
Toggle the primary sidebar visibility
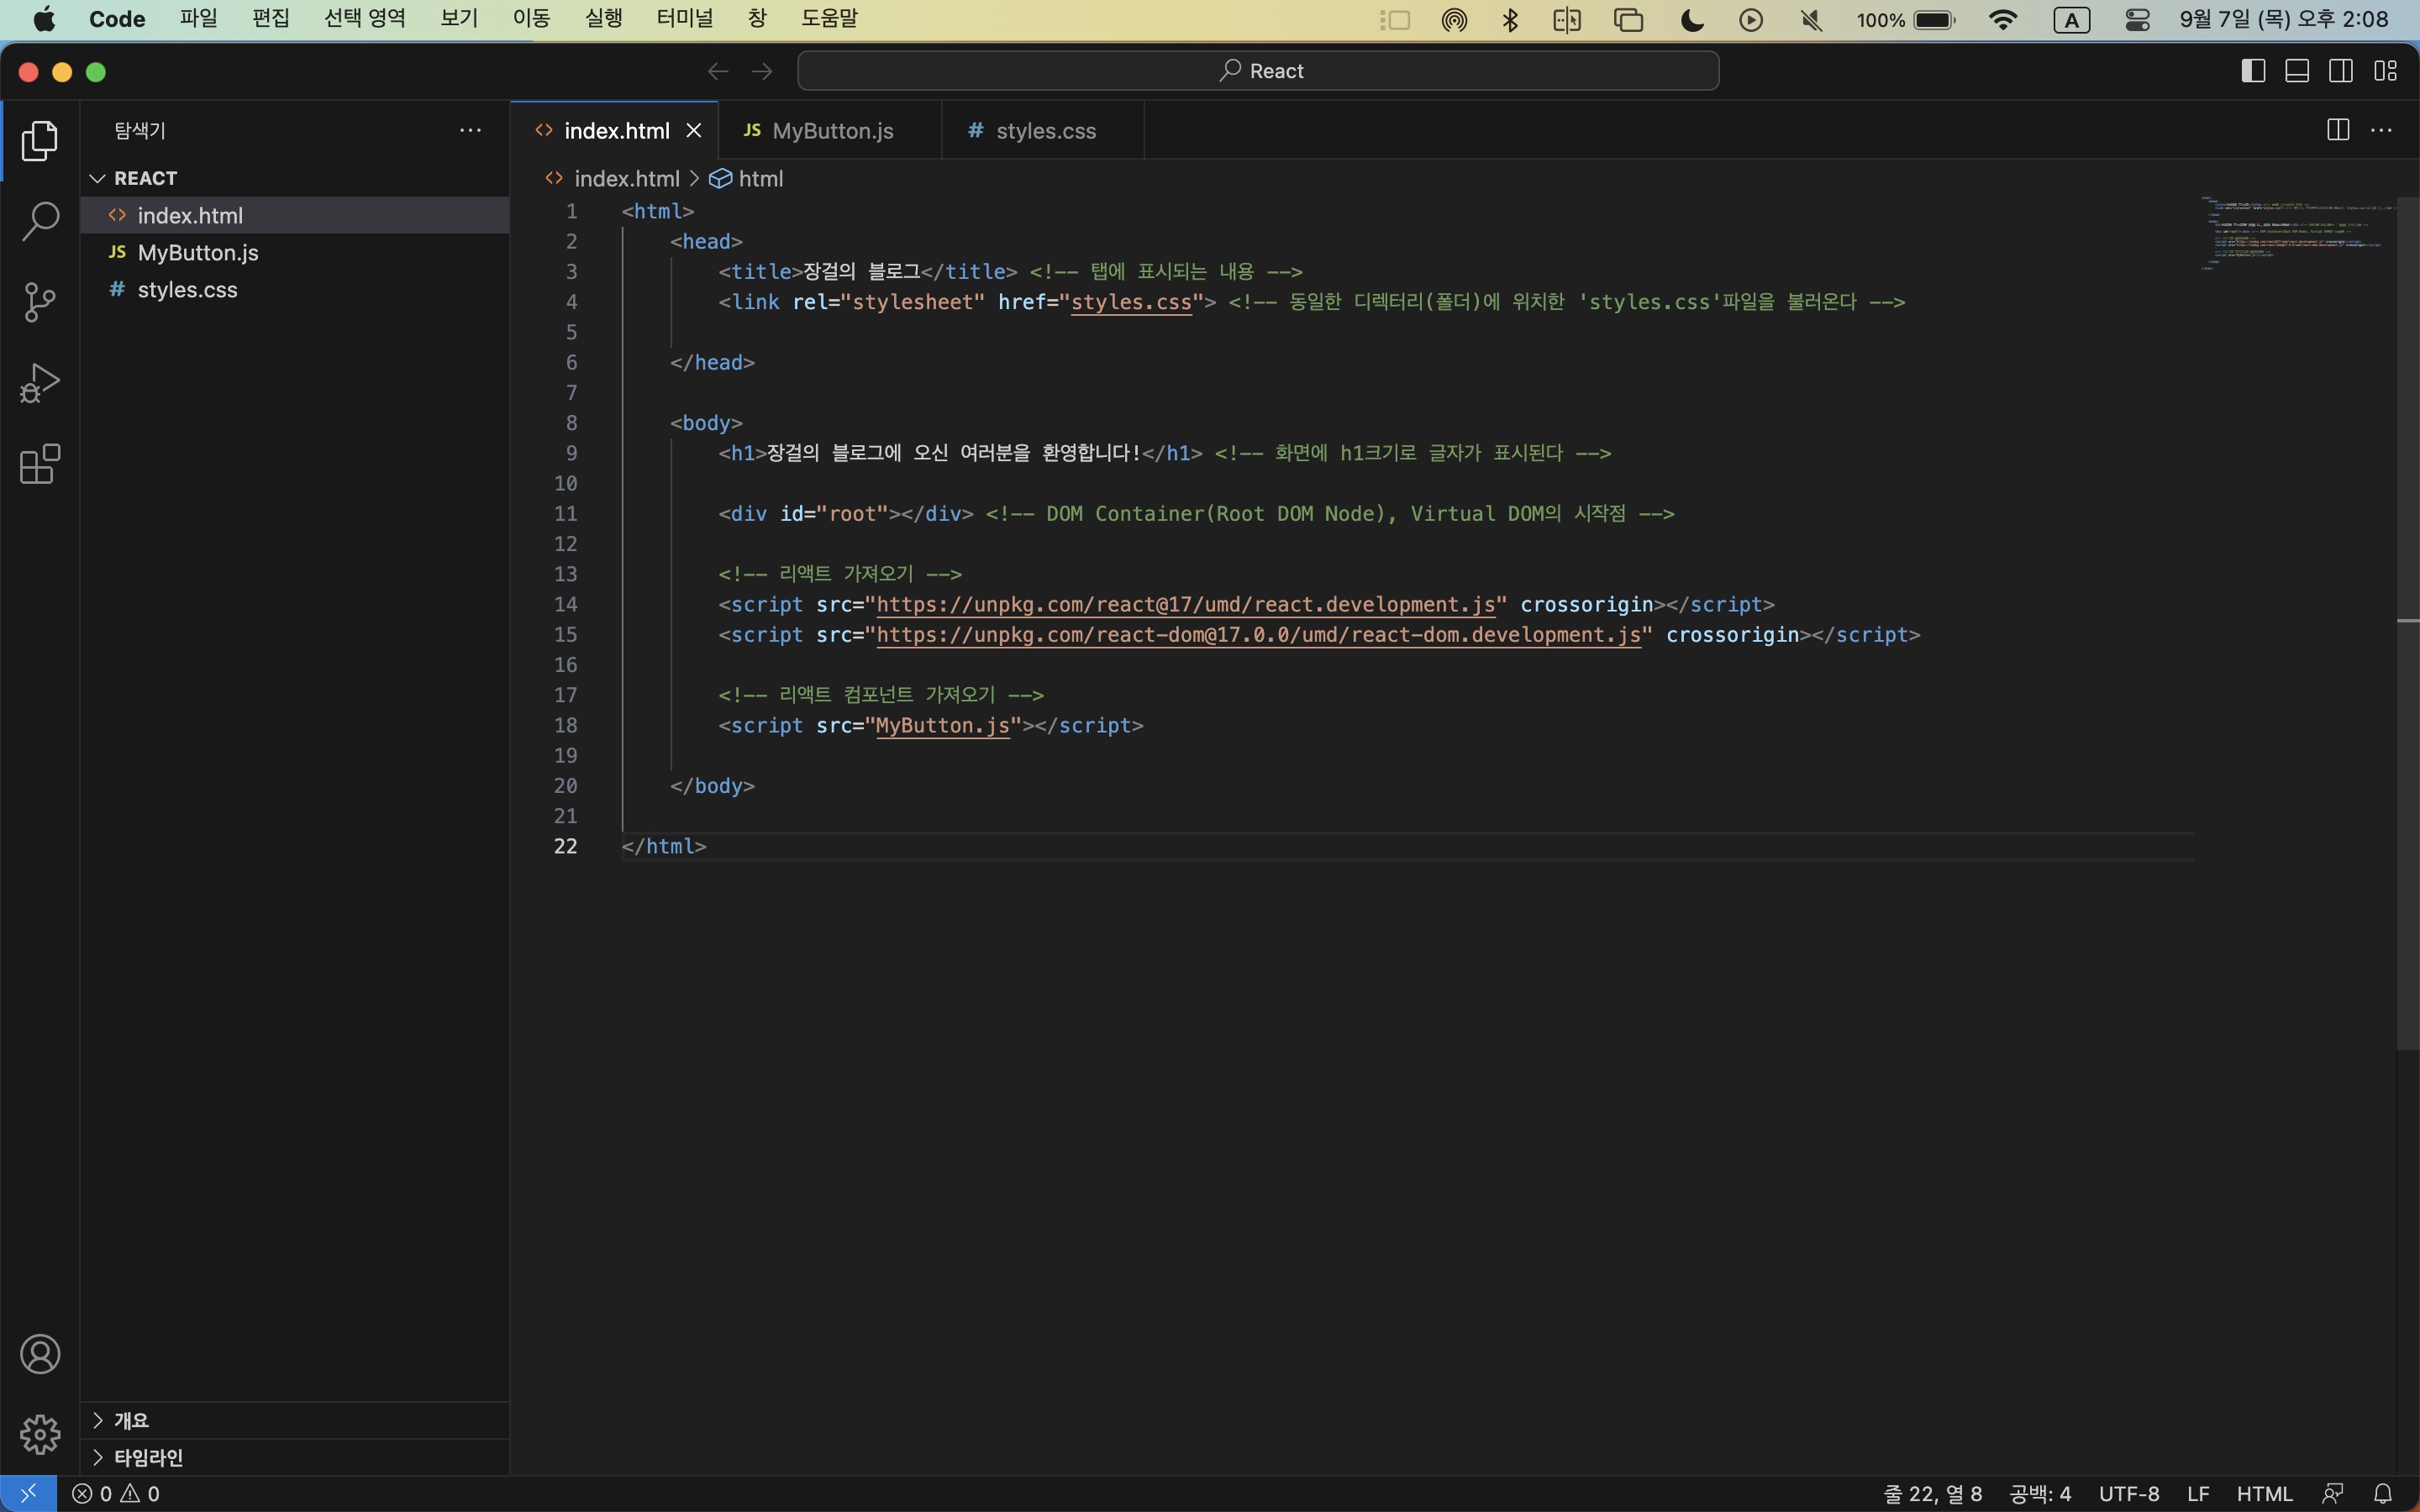pyautogui.click(x=2253, y=71)
